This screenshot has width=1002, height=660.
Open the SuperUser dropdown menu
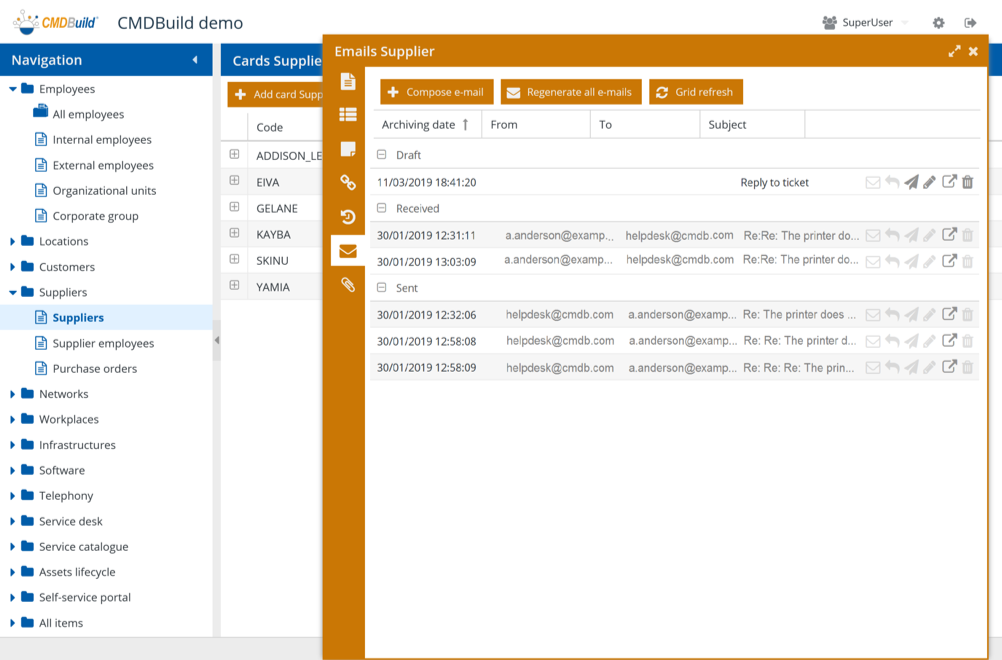(865, 22)
